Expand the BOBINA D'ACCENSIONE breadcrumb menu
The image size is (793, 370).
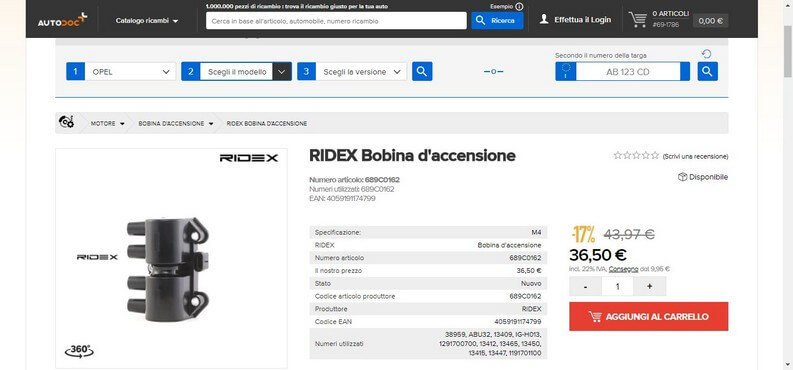click(176, 123)
